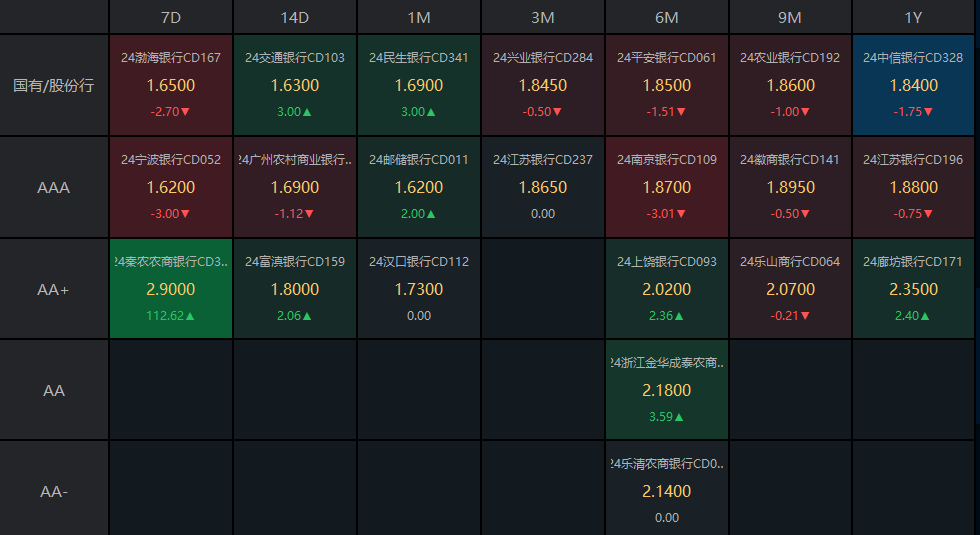Select the 24上饶银行CD093 quote cell
The image size is (980, 535).
(666, 289)
